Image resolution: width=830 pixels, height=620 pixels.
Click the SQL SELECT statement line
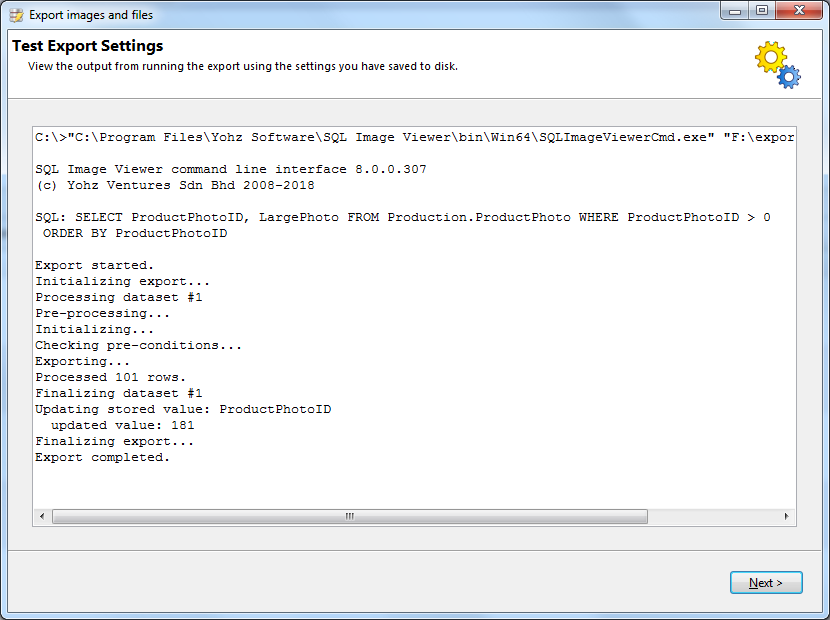tap(402, 217)
